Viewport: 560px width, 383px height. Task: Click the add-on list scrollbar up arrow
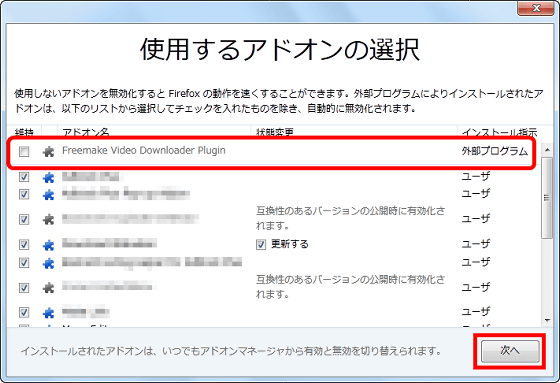click(547, 150)
